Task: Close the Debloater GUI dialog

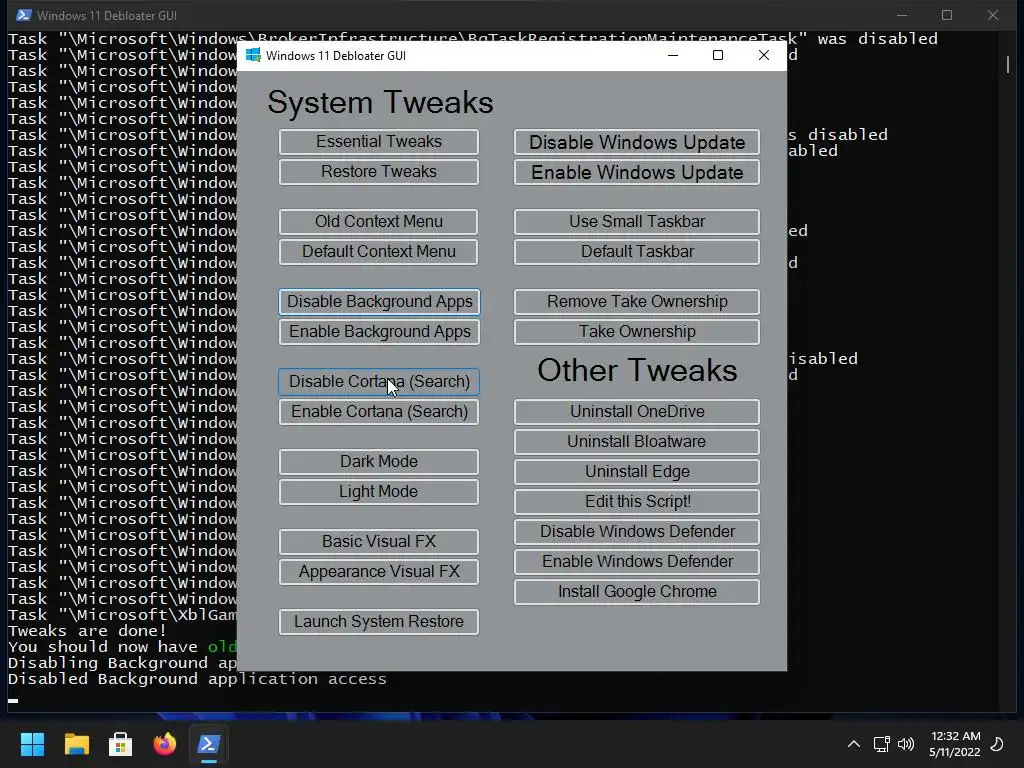Action: [x=763, y=56]
